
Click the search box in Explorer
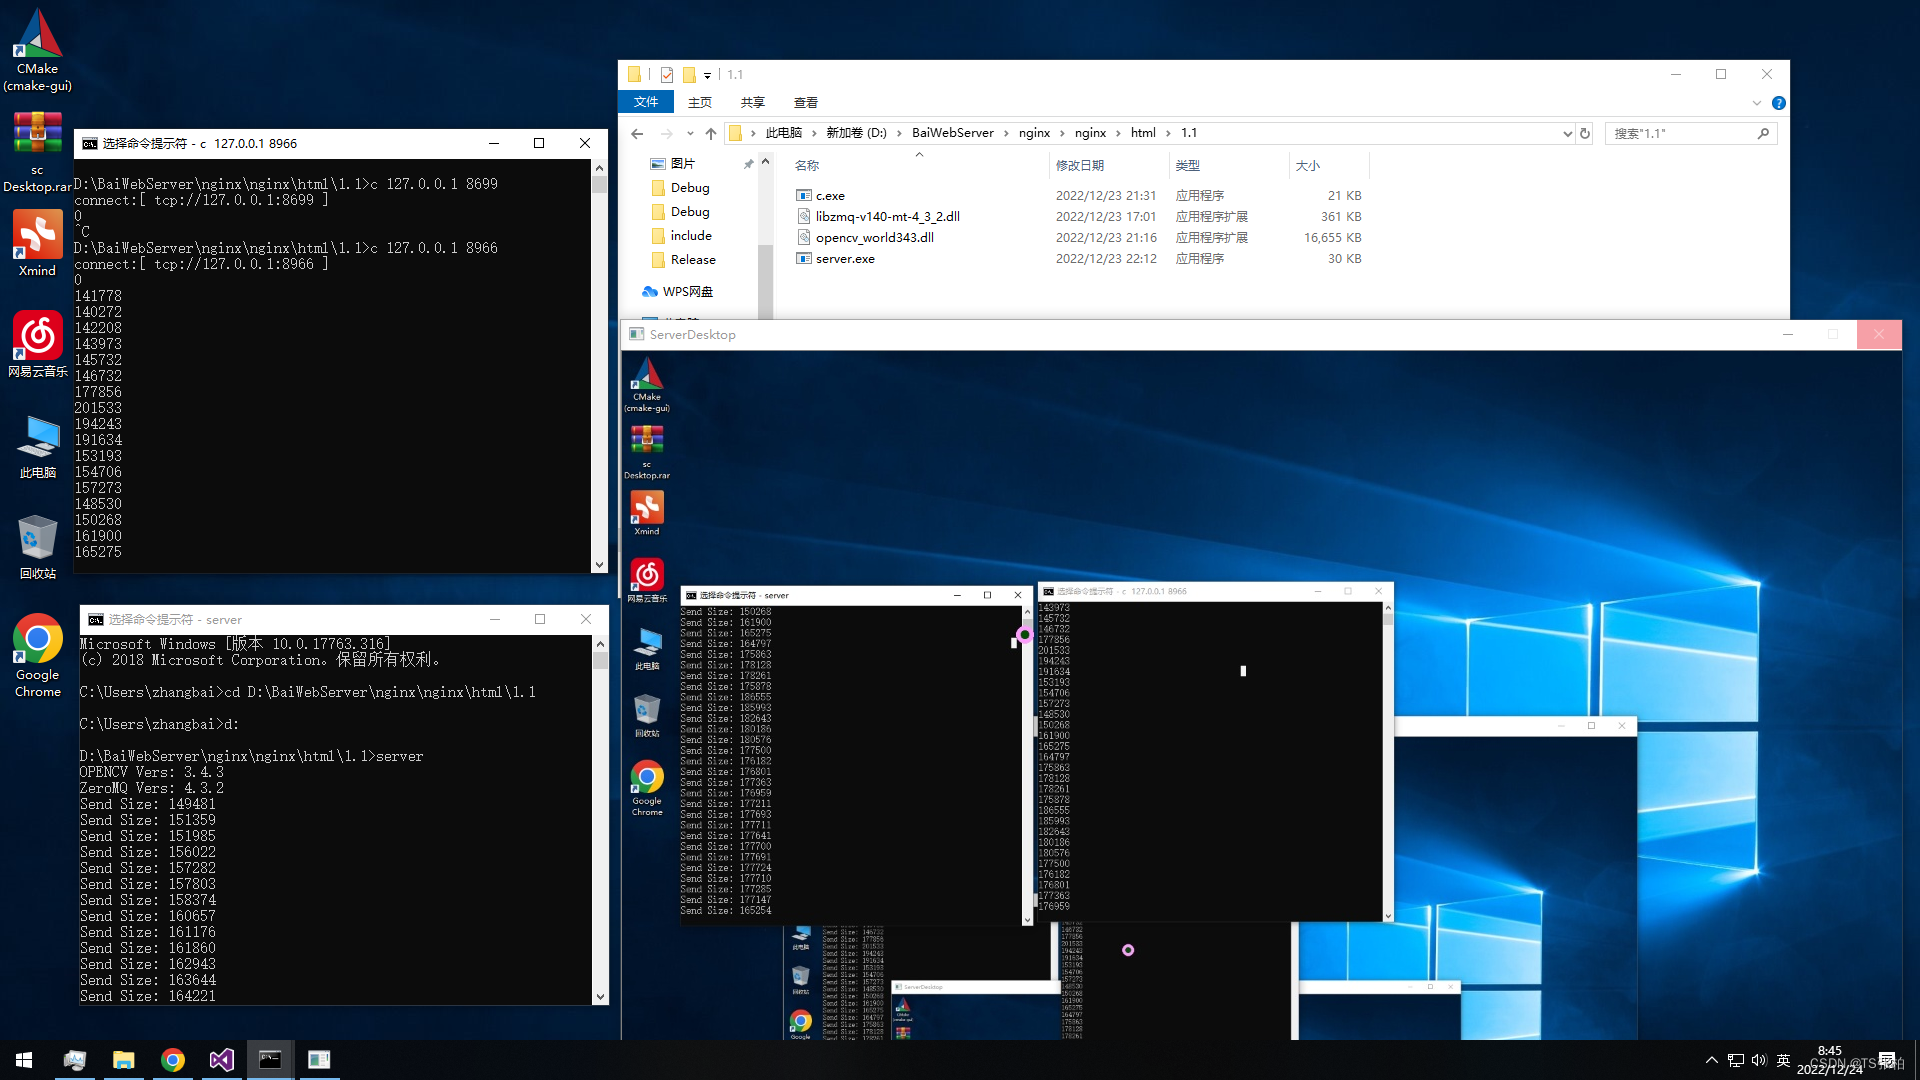(x=1682, y=133)
